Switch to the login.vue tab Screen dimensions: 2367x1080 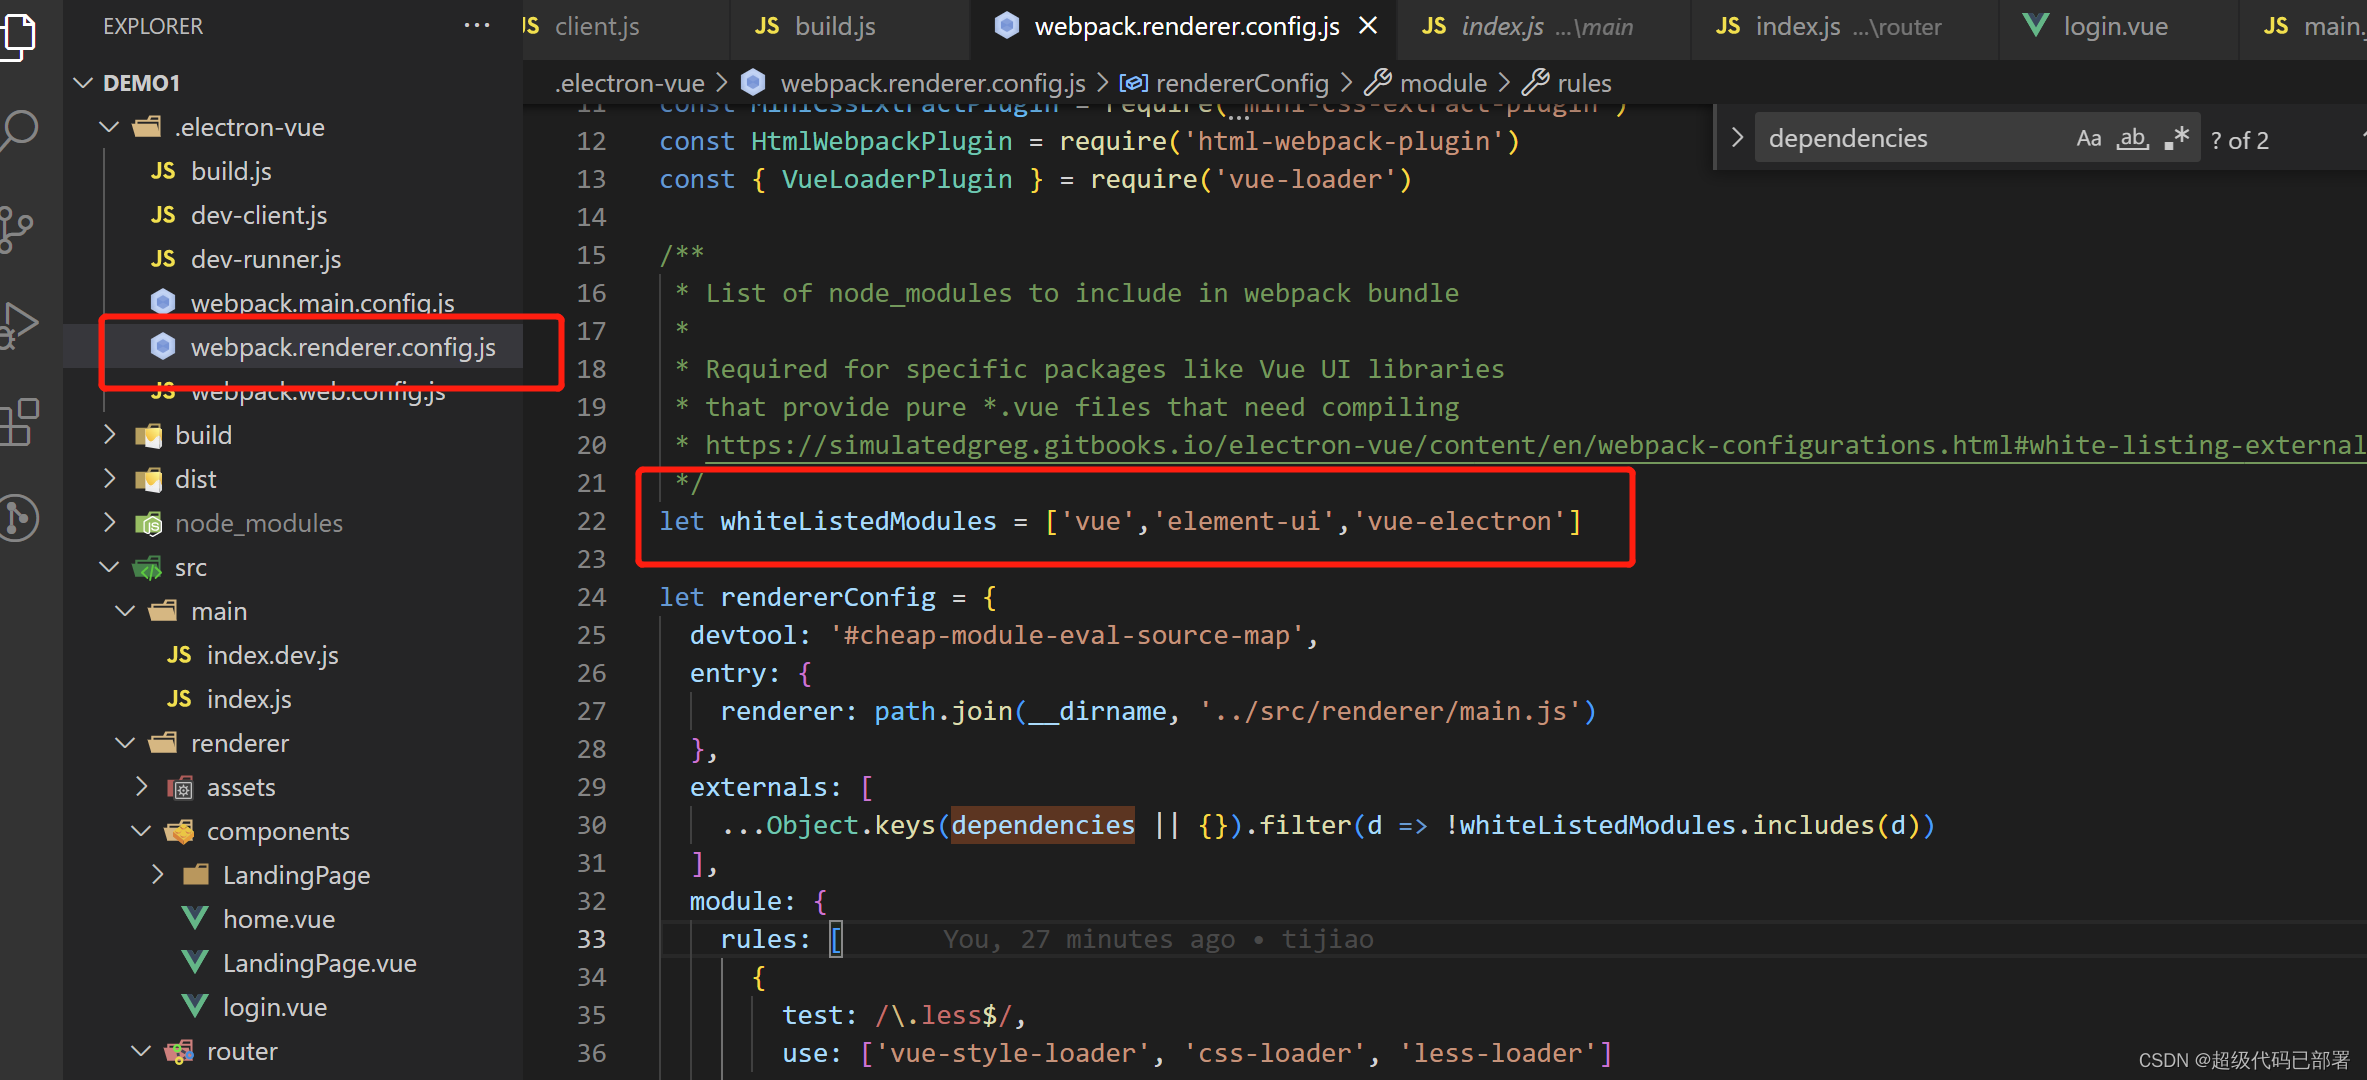2118,26
